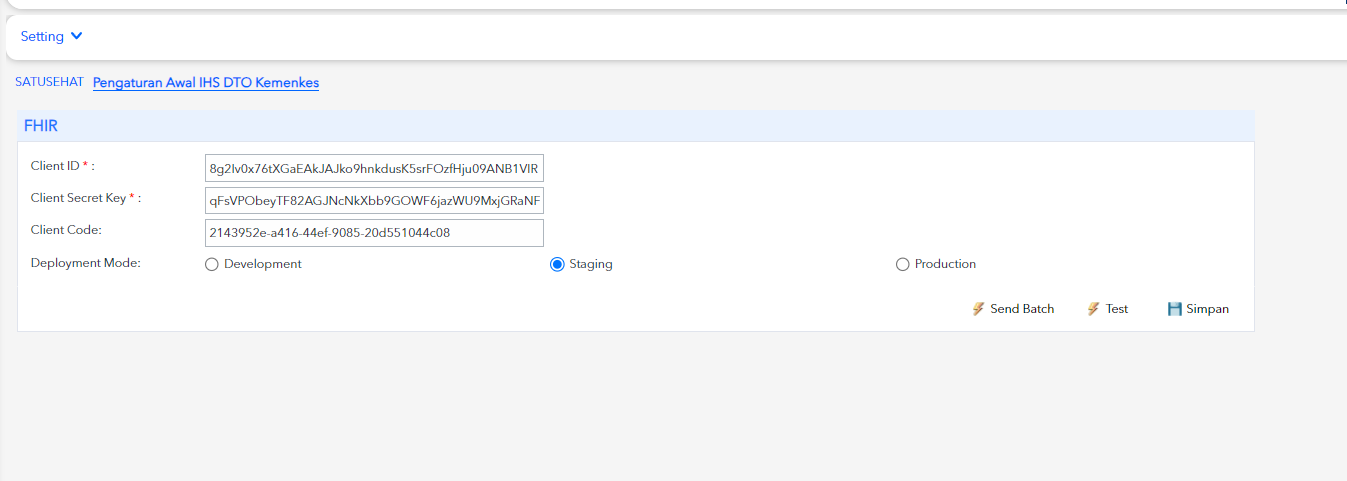The width and height of the screenshot is (1347, 481).
Task: Click the Test lightning icon
Action: [x=1094, y=309]
